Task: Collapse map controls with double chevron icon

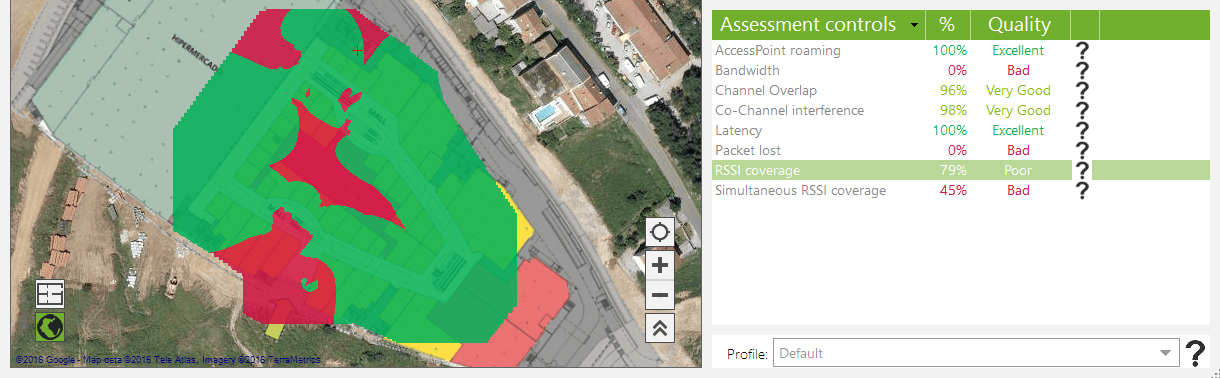Action: [660, 328]
